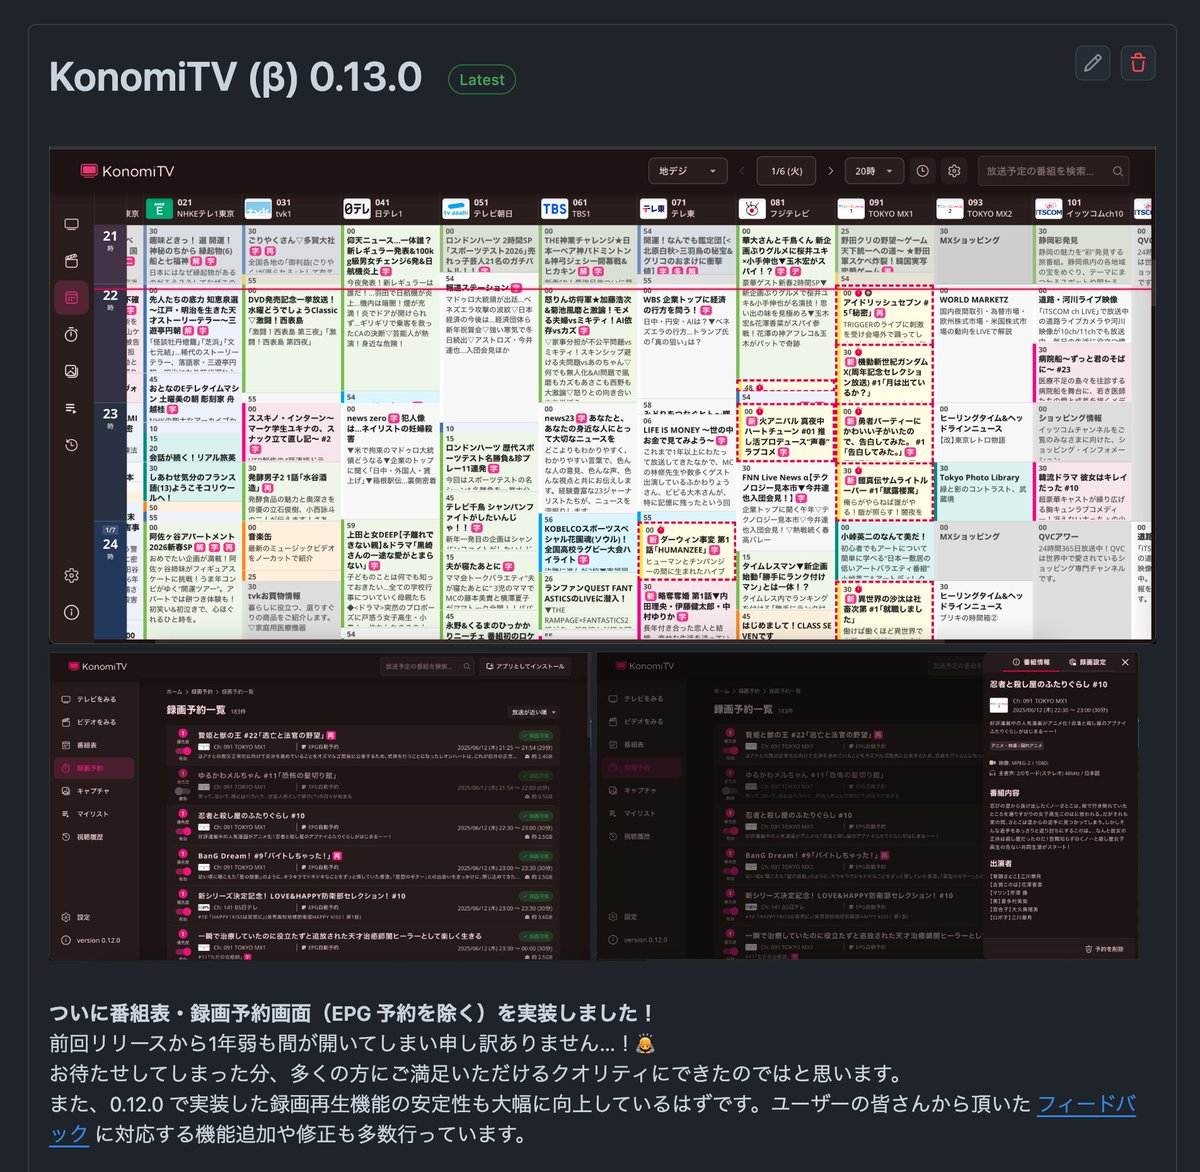Click the TBS channel logo in guide header

point(554,208)
